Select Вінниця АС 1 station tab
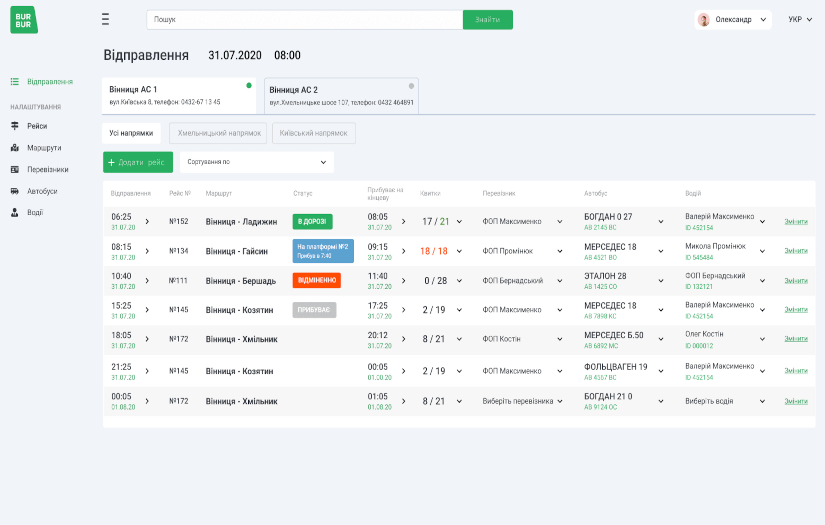Screen dimensions: 825x525 [x=179, y=95]
